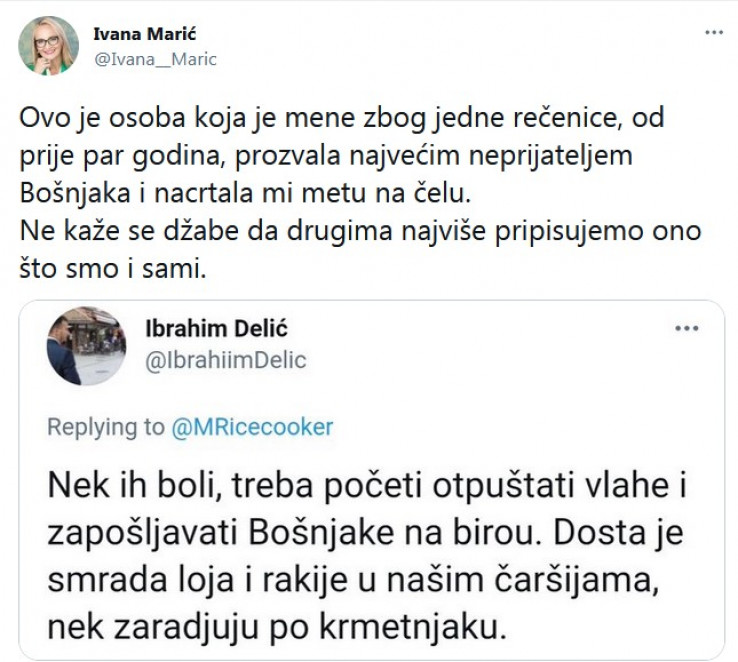738x662 pixels.
Task: Open the @Ivana__Maric handle link
Action: [x=155, y=59]
